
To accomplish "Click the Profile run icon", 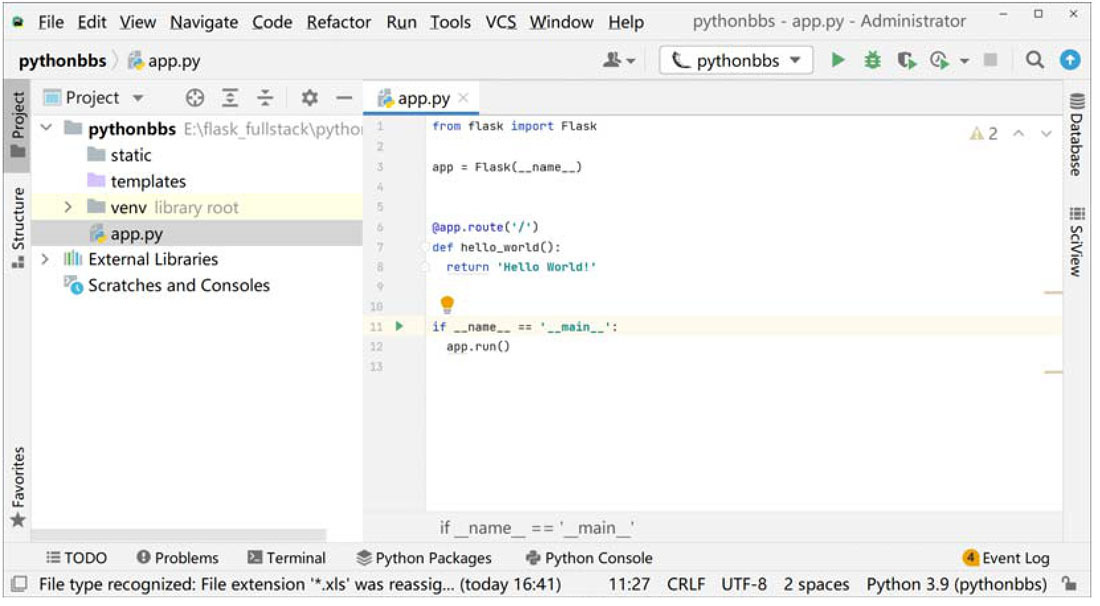I will [939, 60].
